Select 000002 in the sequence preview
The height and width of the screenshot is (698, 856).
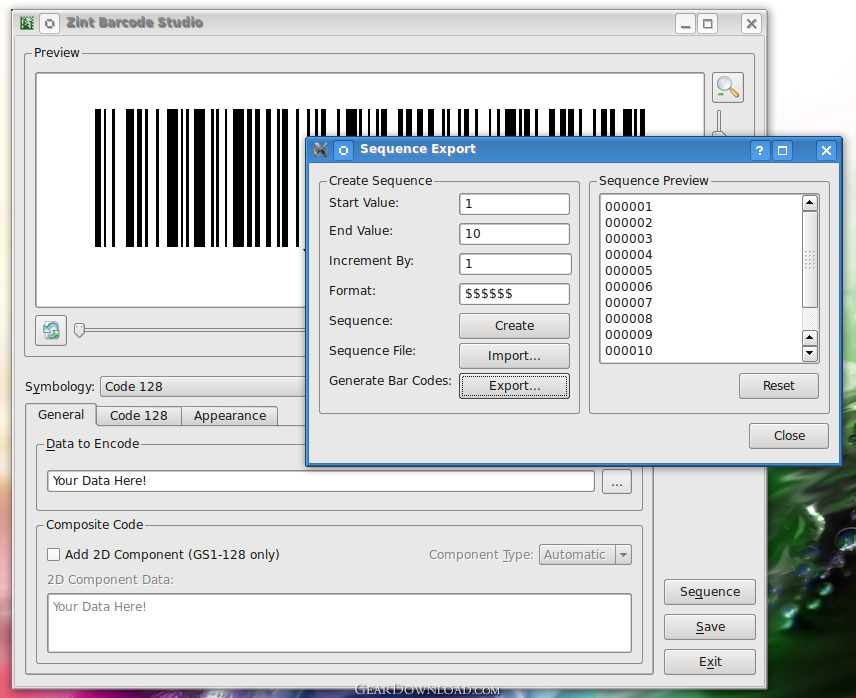pos(628,223)
